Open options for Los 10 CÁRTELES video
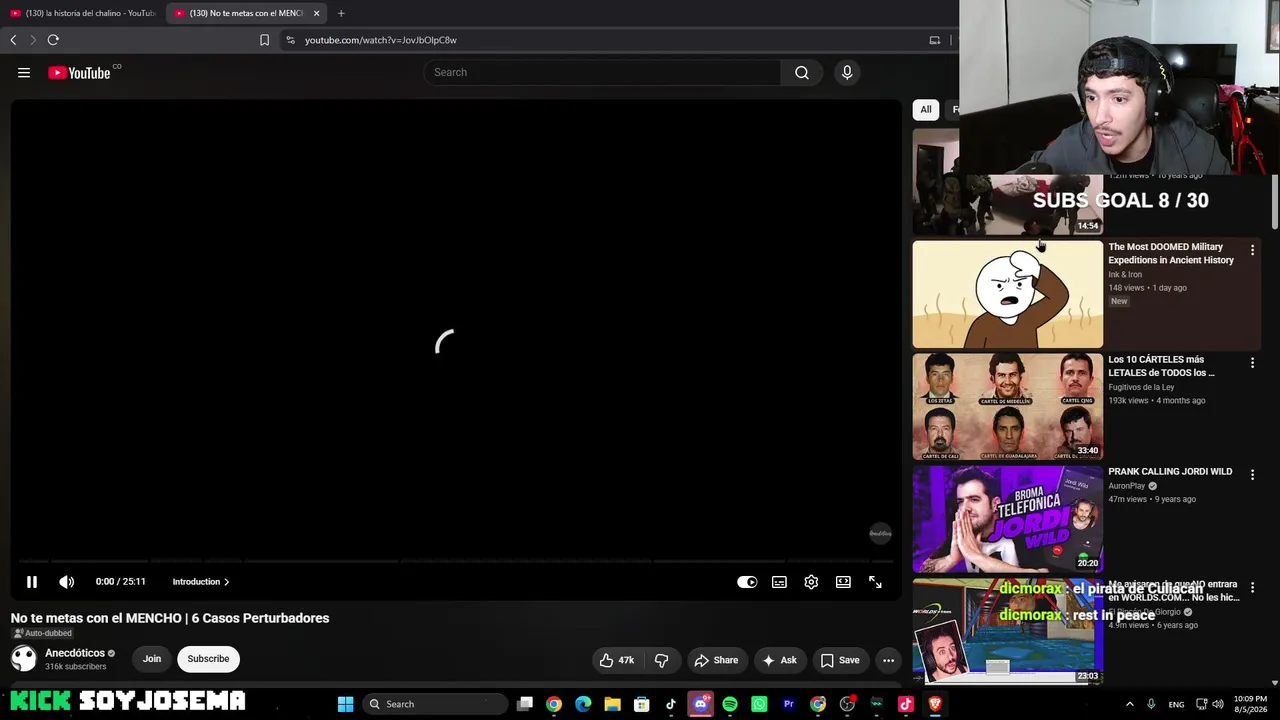The height and width of the screenshot is (720, 1280). point(1252,362)
